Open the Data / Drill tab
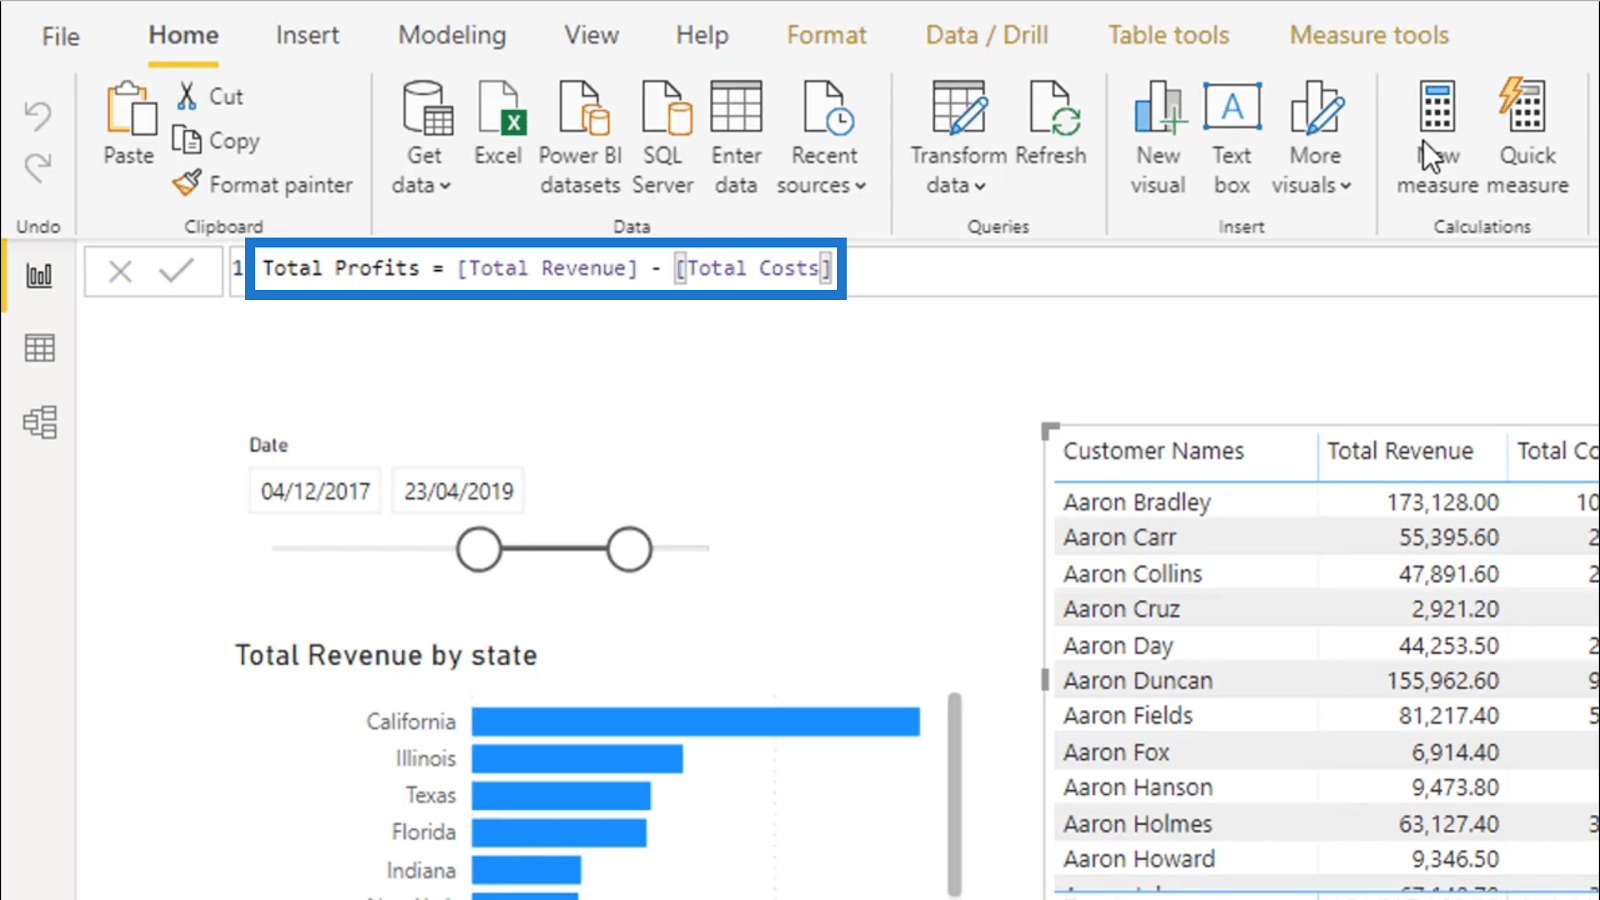The width and height of the screenshot is (1600, 900). [987, 35]
